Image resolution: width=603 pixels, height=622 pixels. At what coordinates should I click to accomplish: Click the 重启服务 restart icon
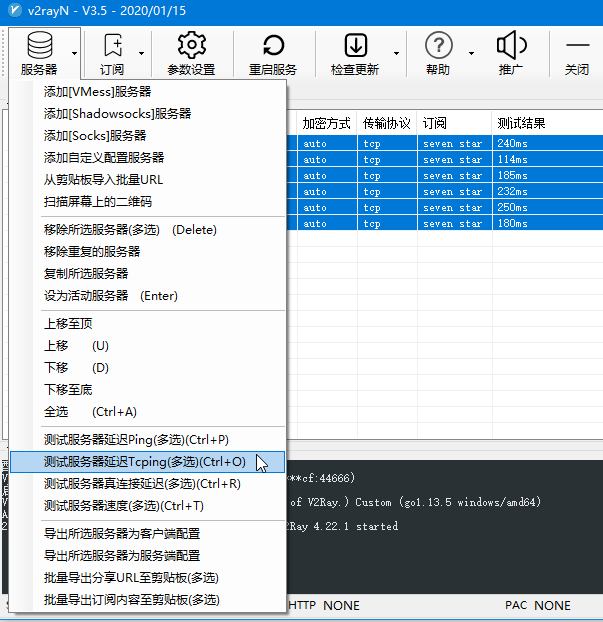[273, 45]
